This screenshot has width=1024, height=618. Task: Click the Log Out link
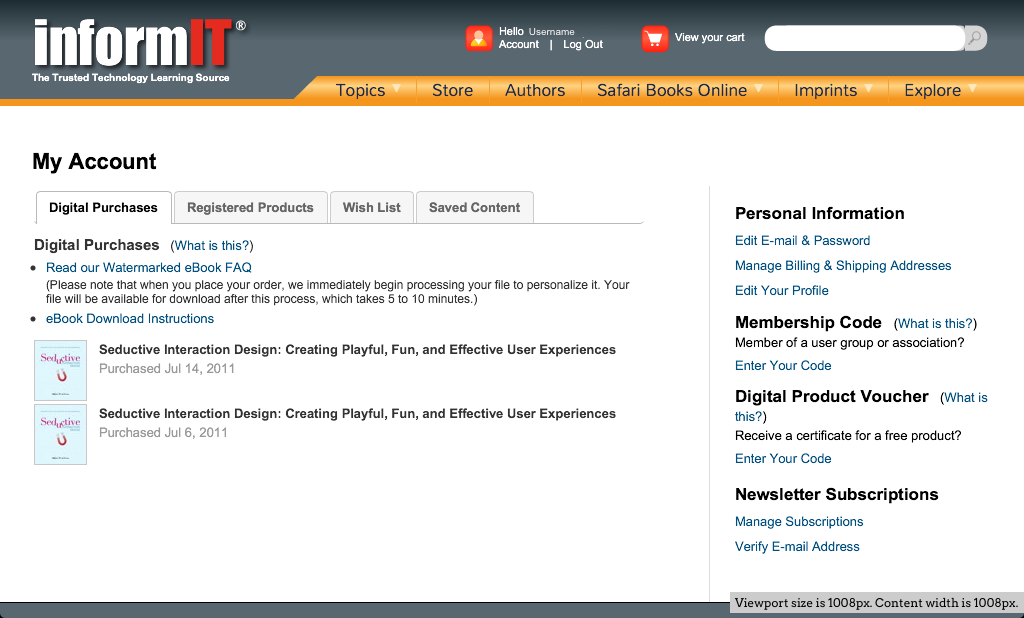[583, 44]
